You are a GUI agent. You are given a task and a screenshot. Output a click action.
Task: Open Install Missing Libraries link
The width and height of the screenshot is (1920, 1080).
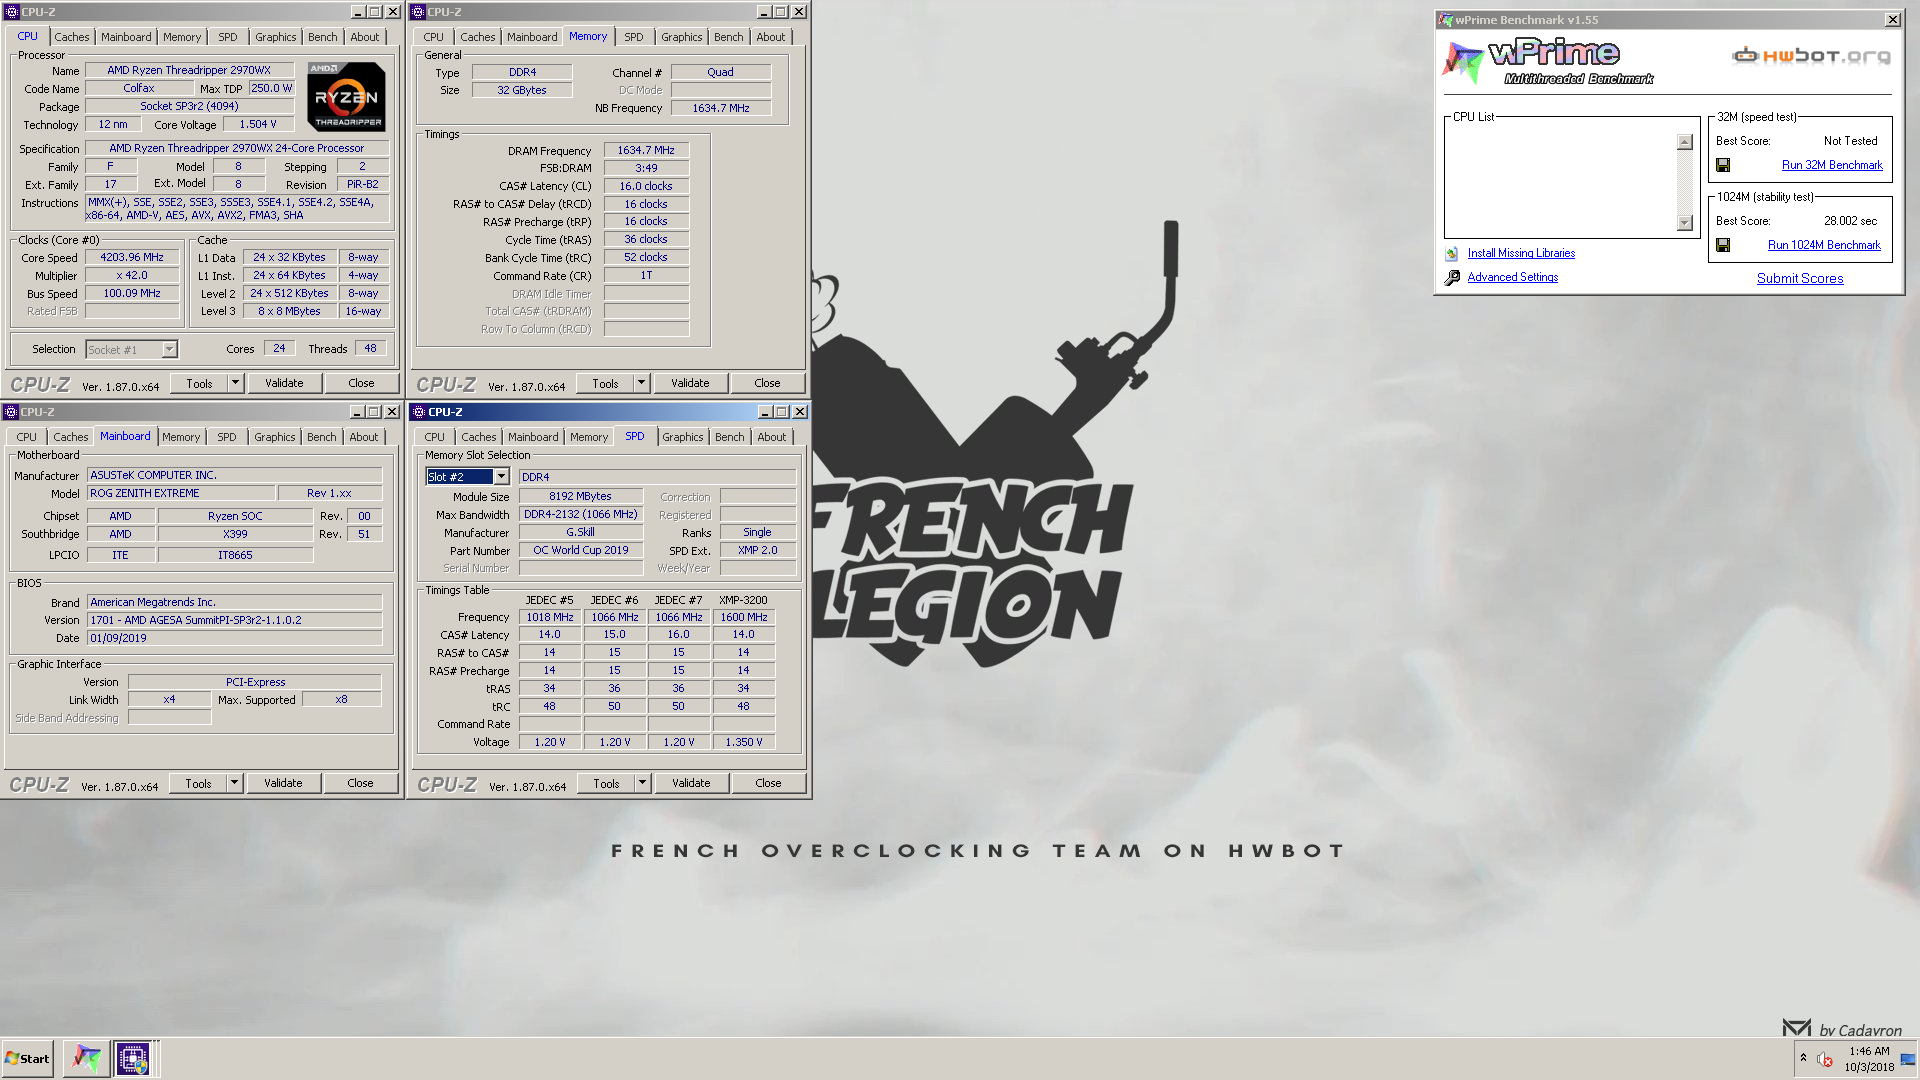pyautogui.click(x=1521, y=254)
